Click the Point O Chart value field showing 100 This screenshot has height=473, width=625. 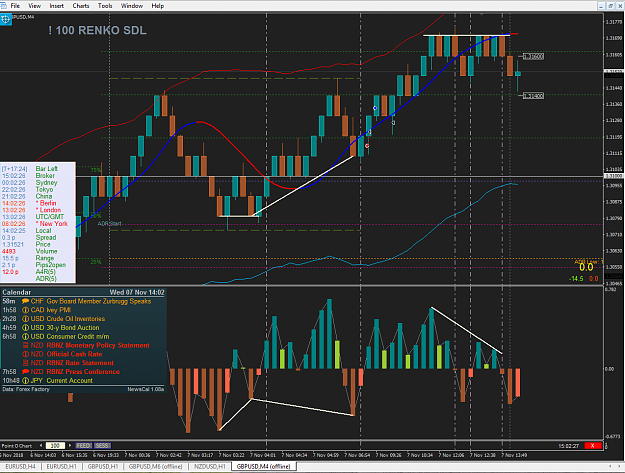coord(55,446)
